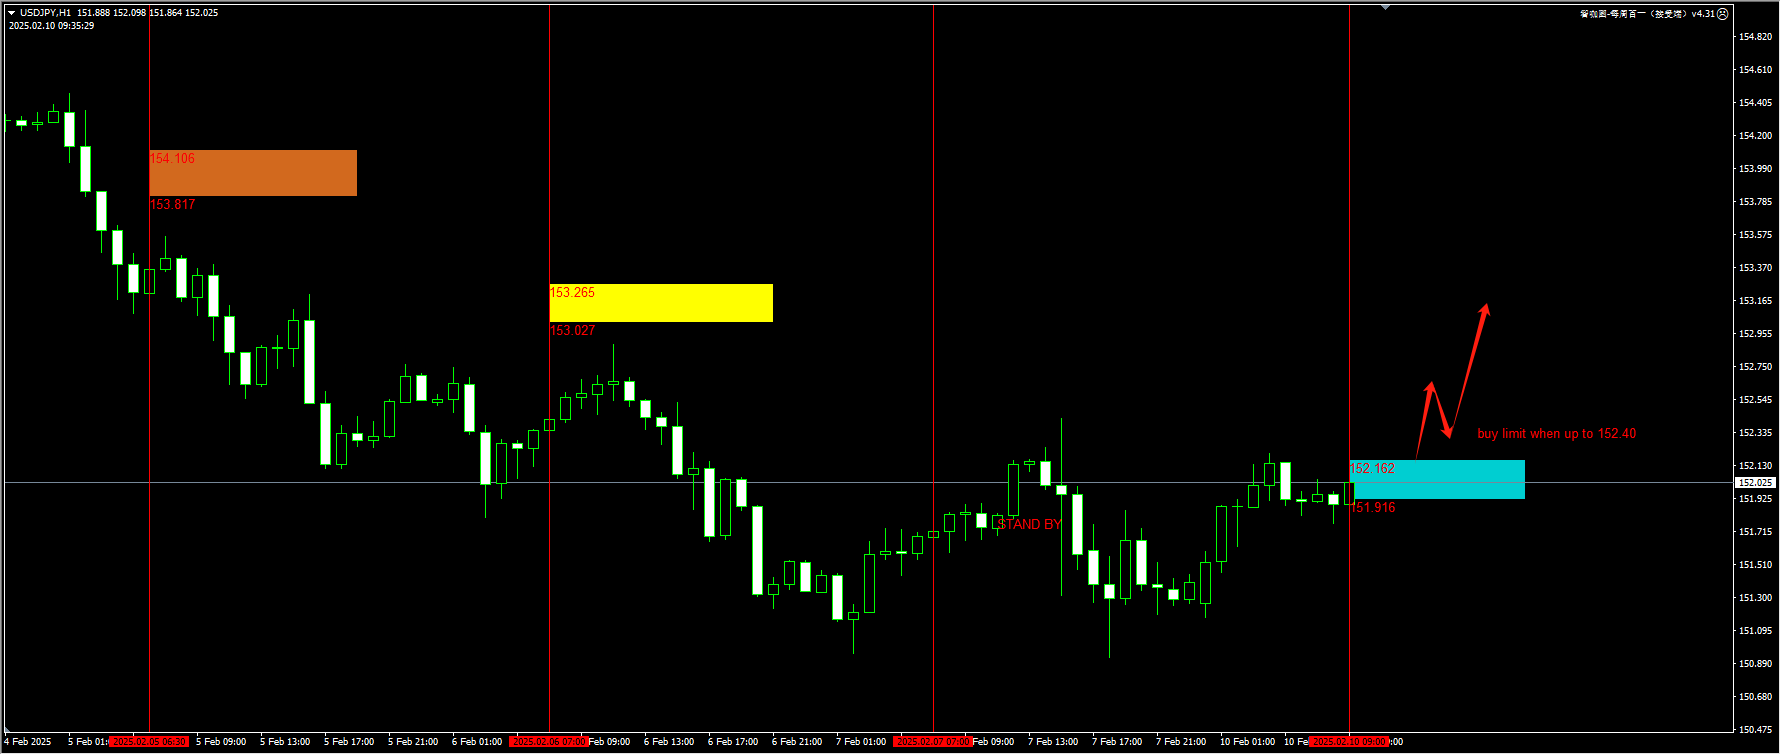The image size is (1781, 755).
Task: Click the small red zigzag arrow
Action: coord(1435,410)
